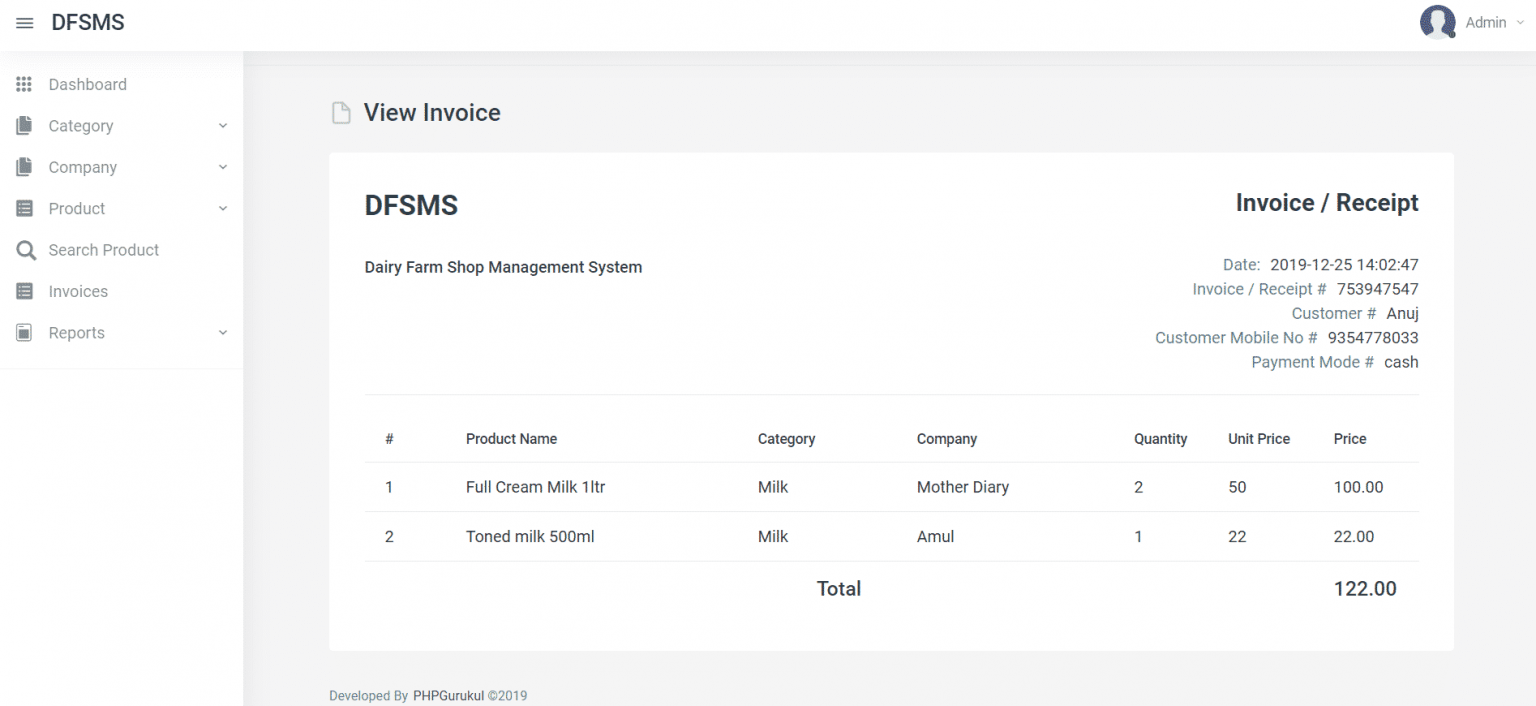
Task: Click the price value 22.00
Action: click(x=1354, y=537)
